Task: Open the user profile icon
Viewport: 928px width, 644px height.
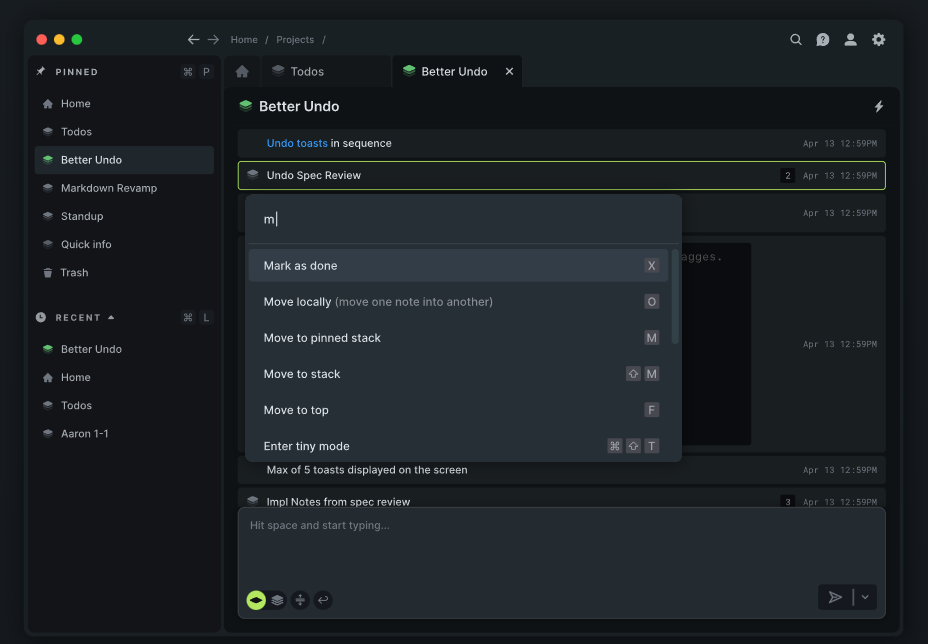Action: pyautogui.click(x=850, y=40)
